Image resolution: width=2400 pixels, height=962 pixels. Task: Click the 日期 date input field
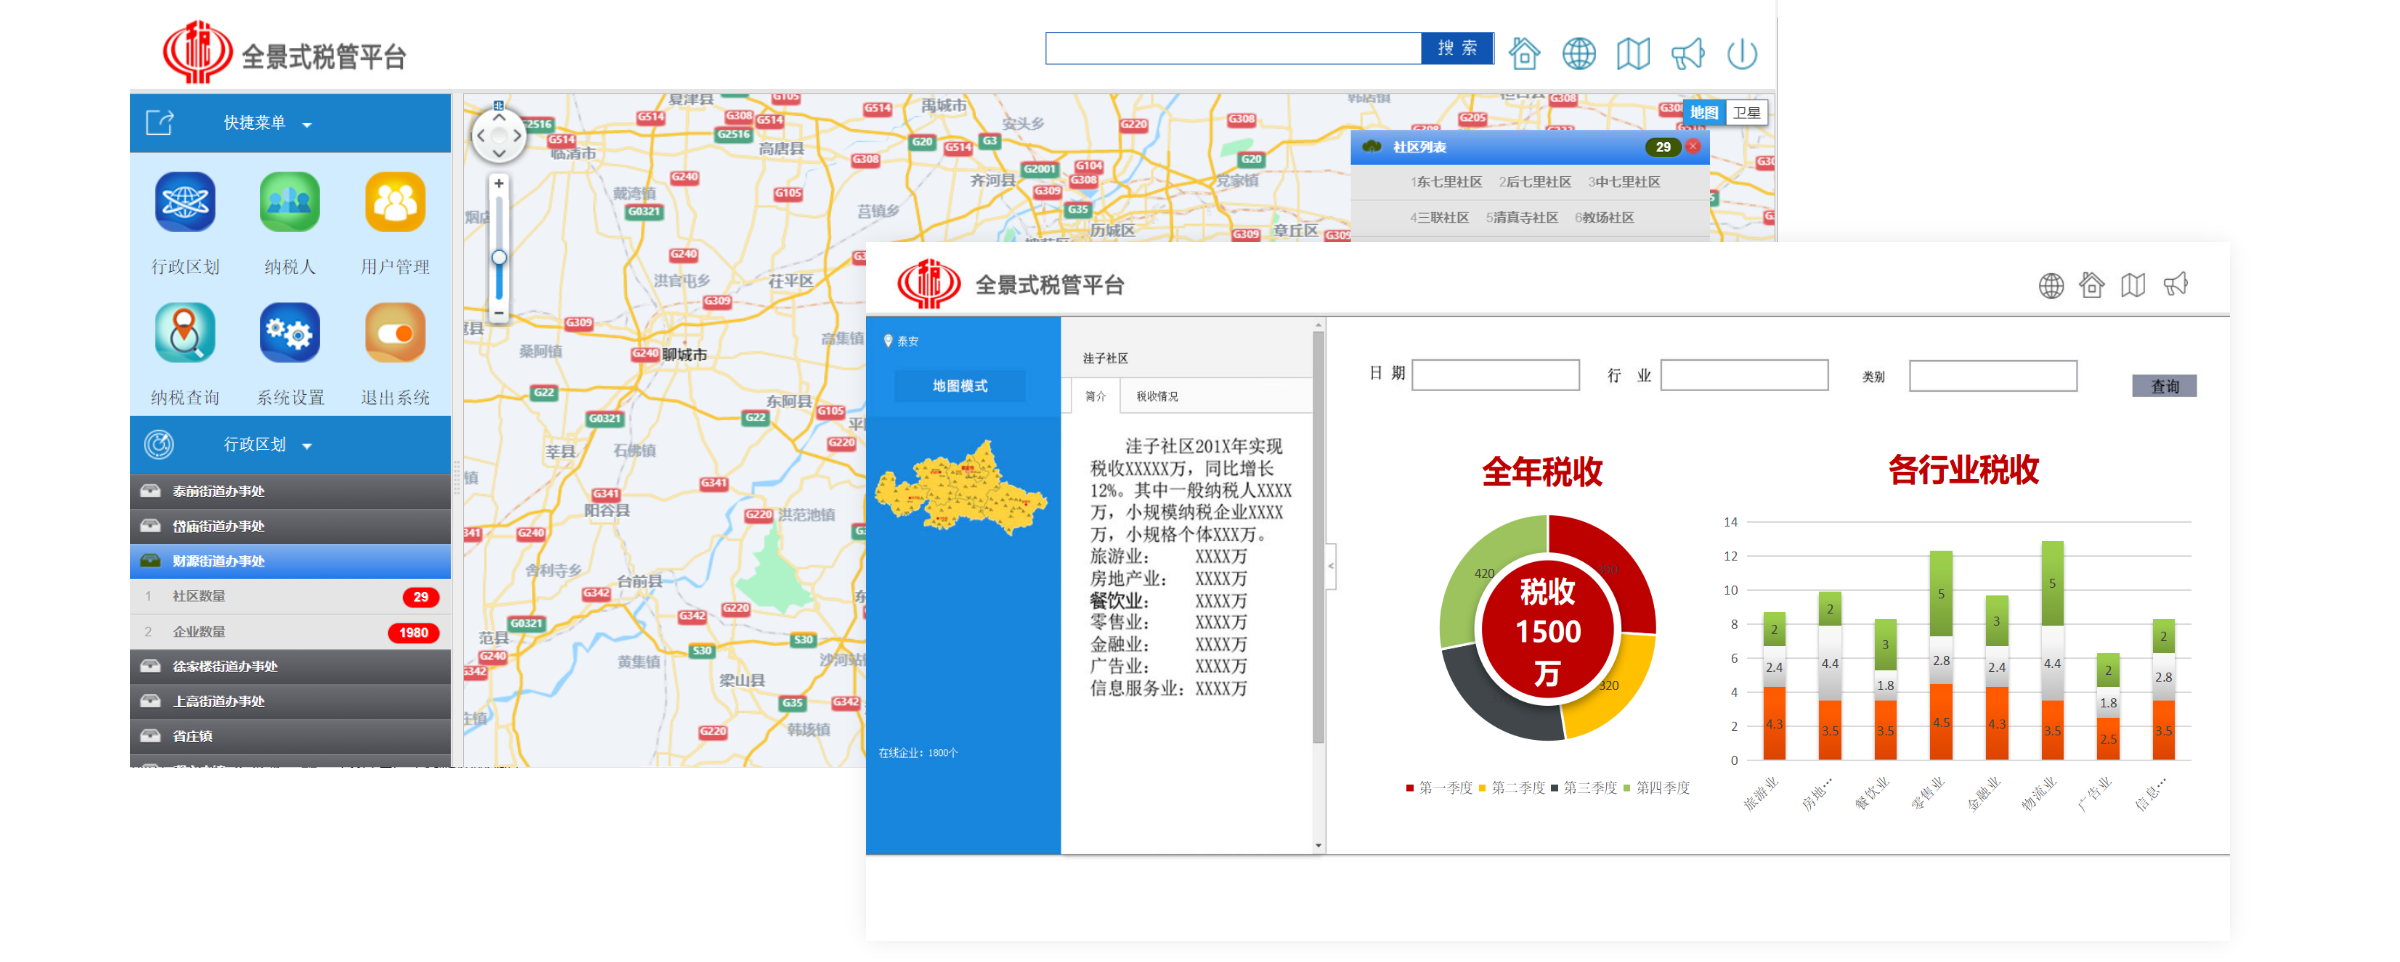[1495, 375]
